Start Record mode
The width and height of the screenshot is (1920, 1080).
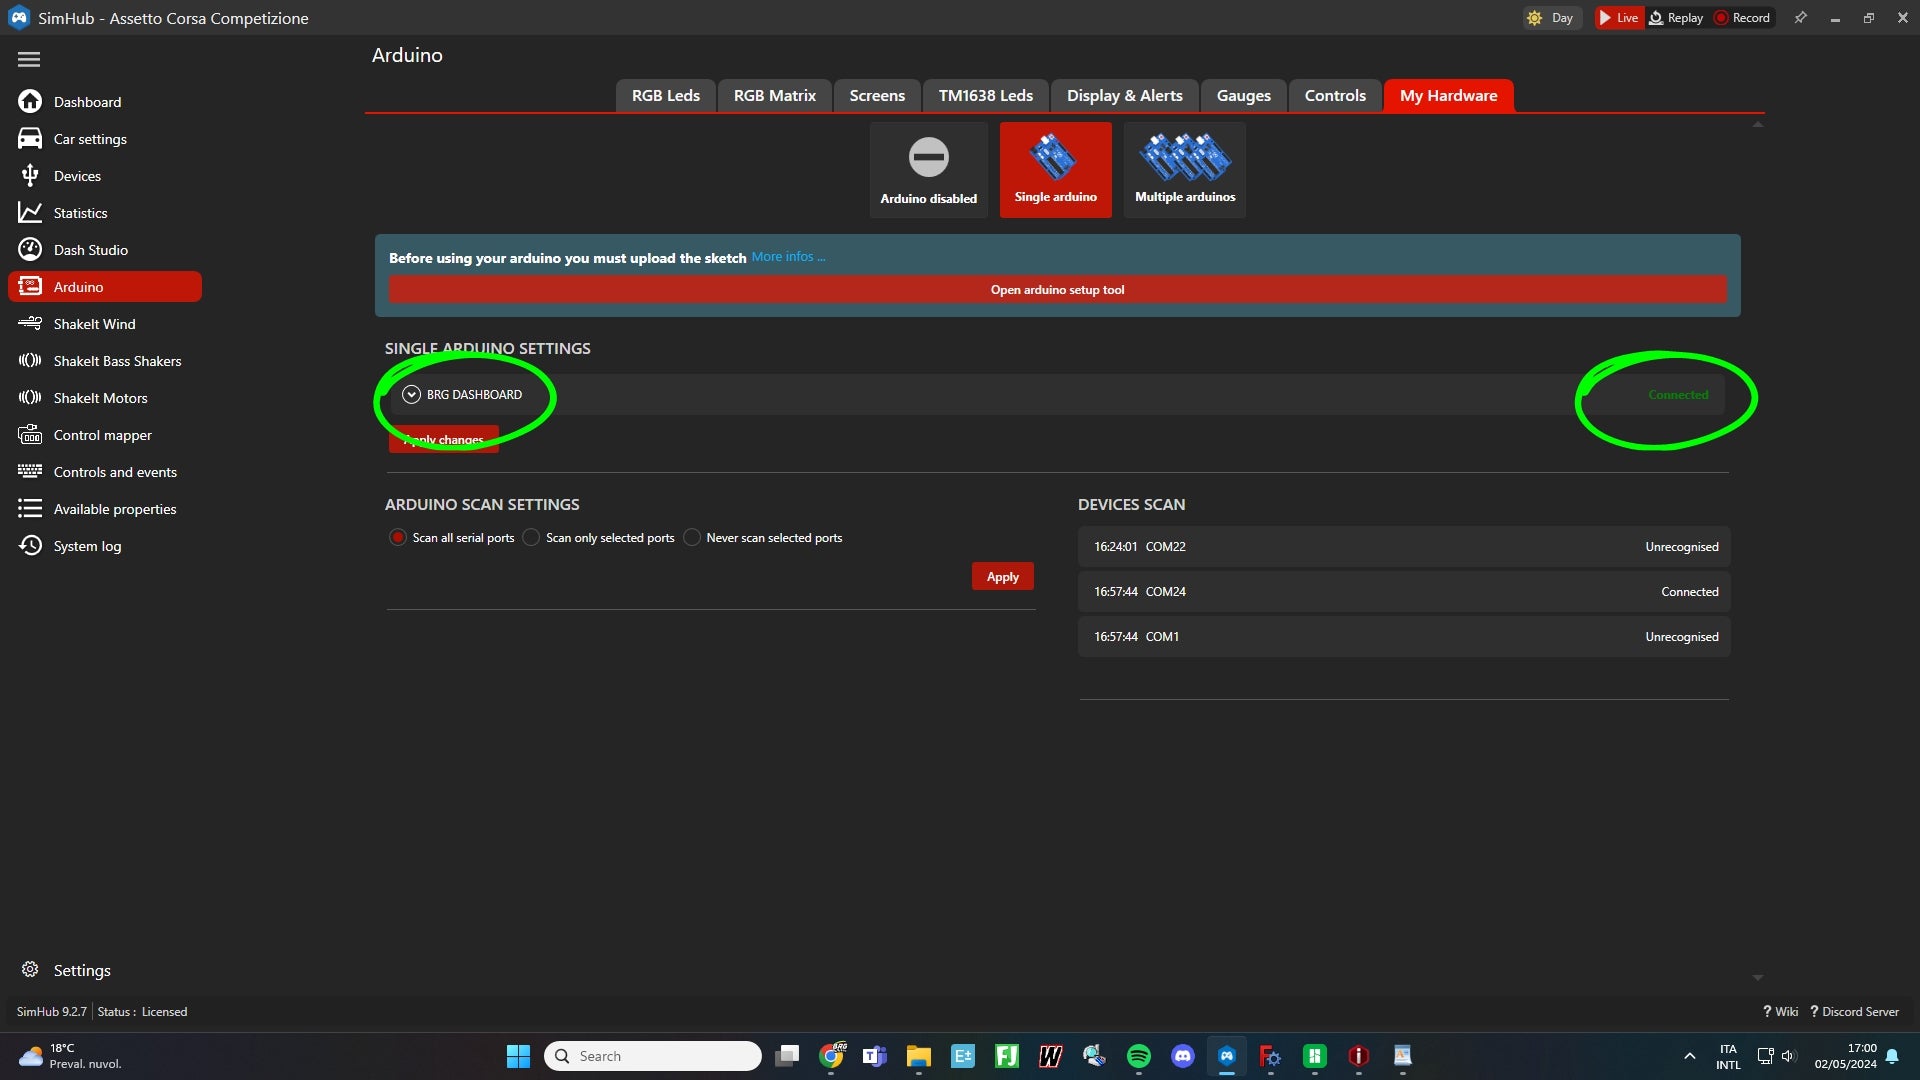click(x=1742, y=18)
